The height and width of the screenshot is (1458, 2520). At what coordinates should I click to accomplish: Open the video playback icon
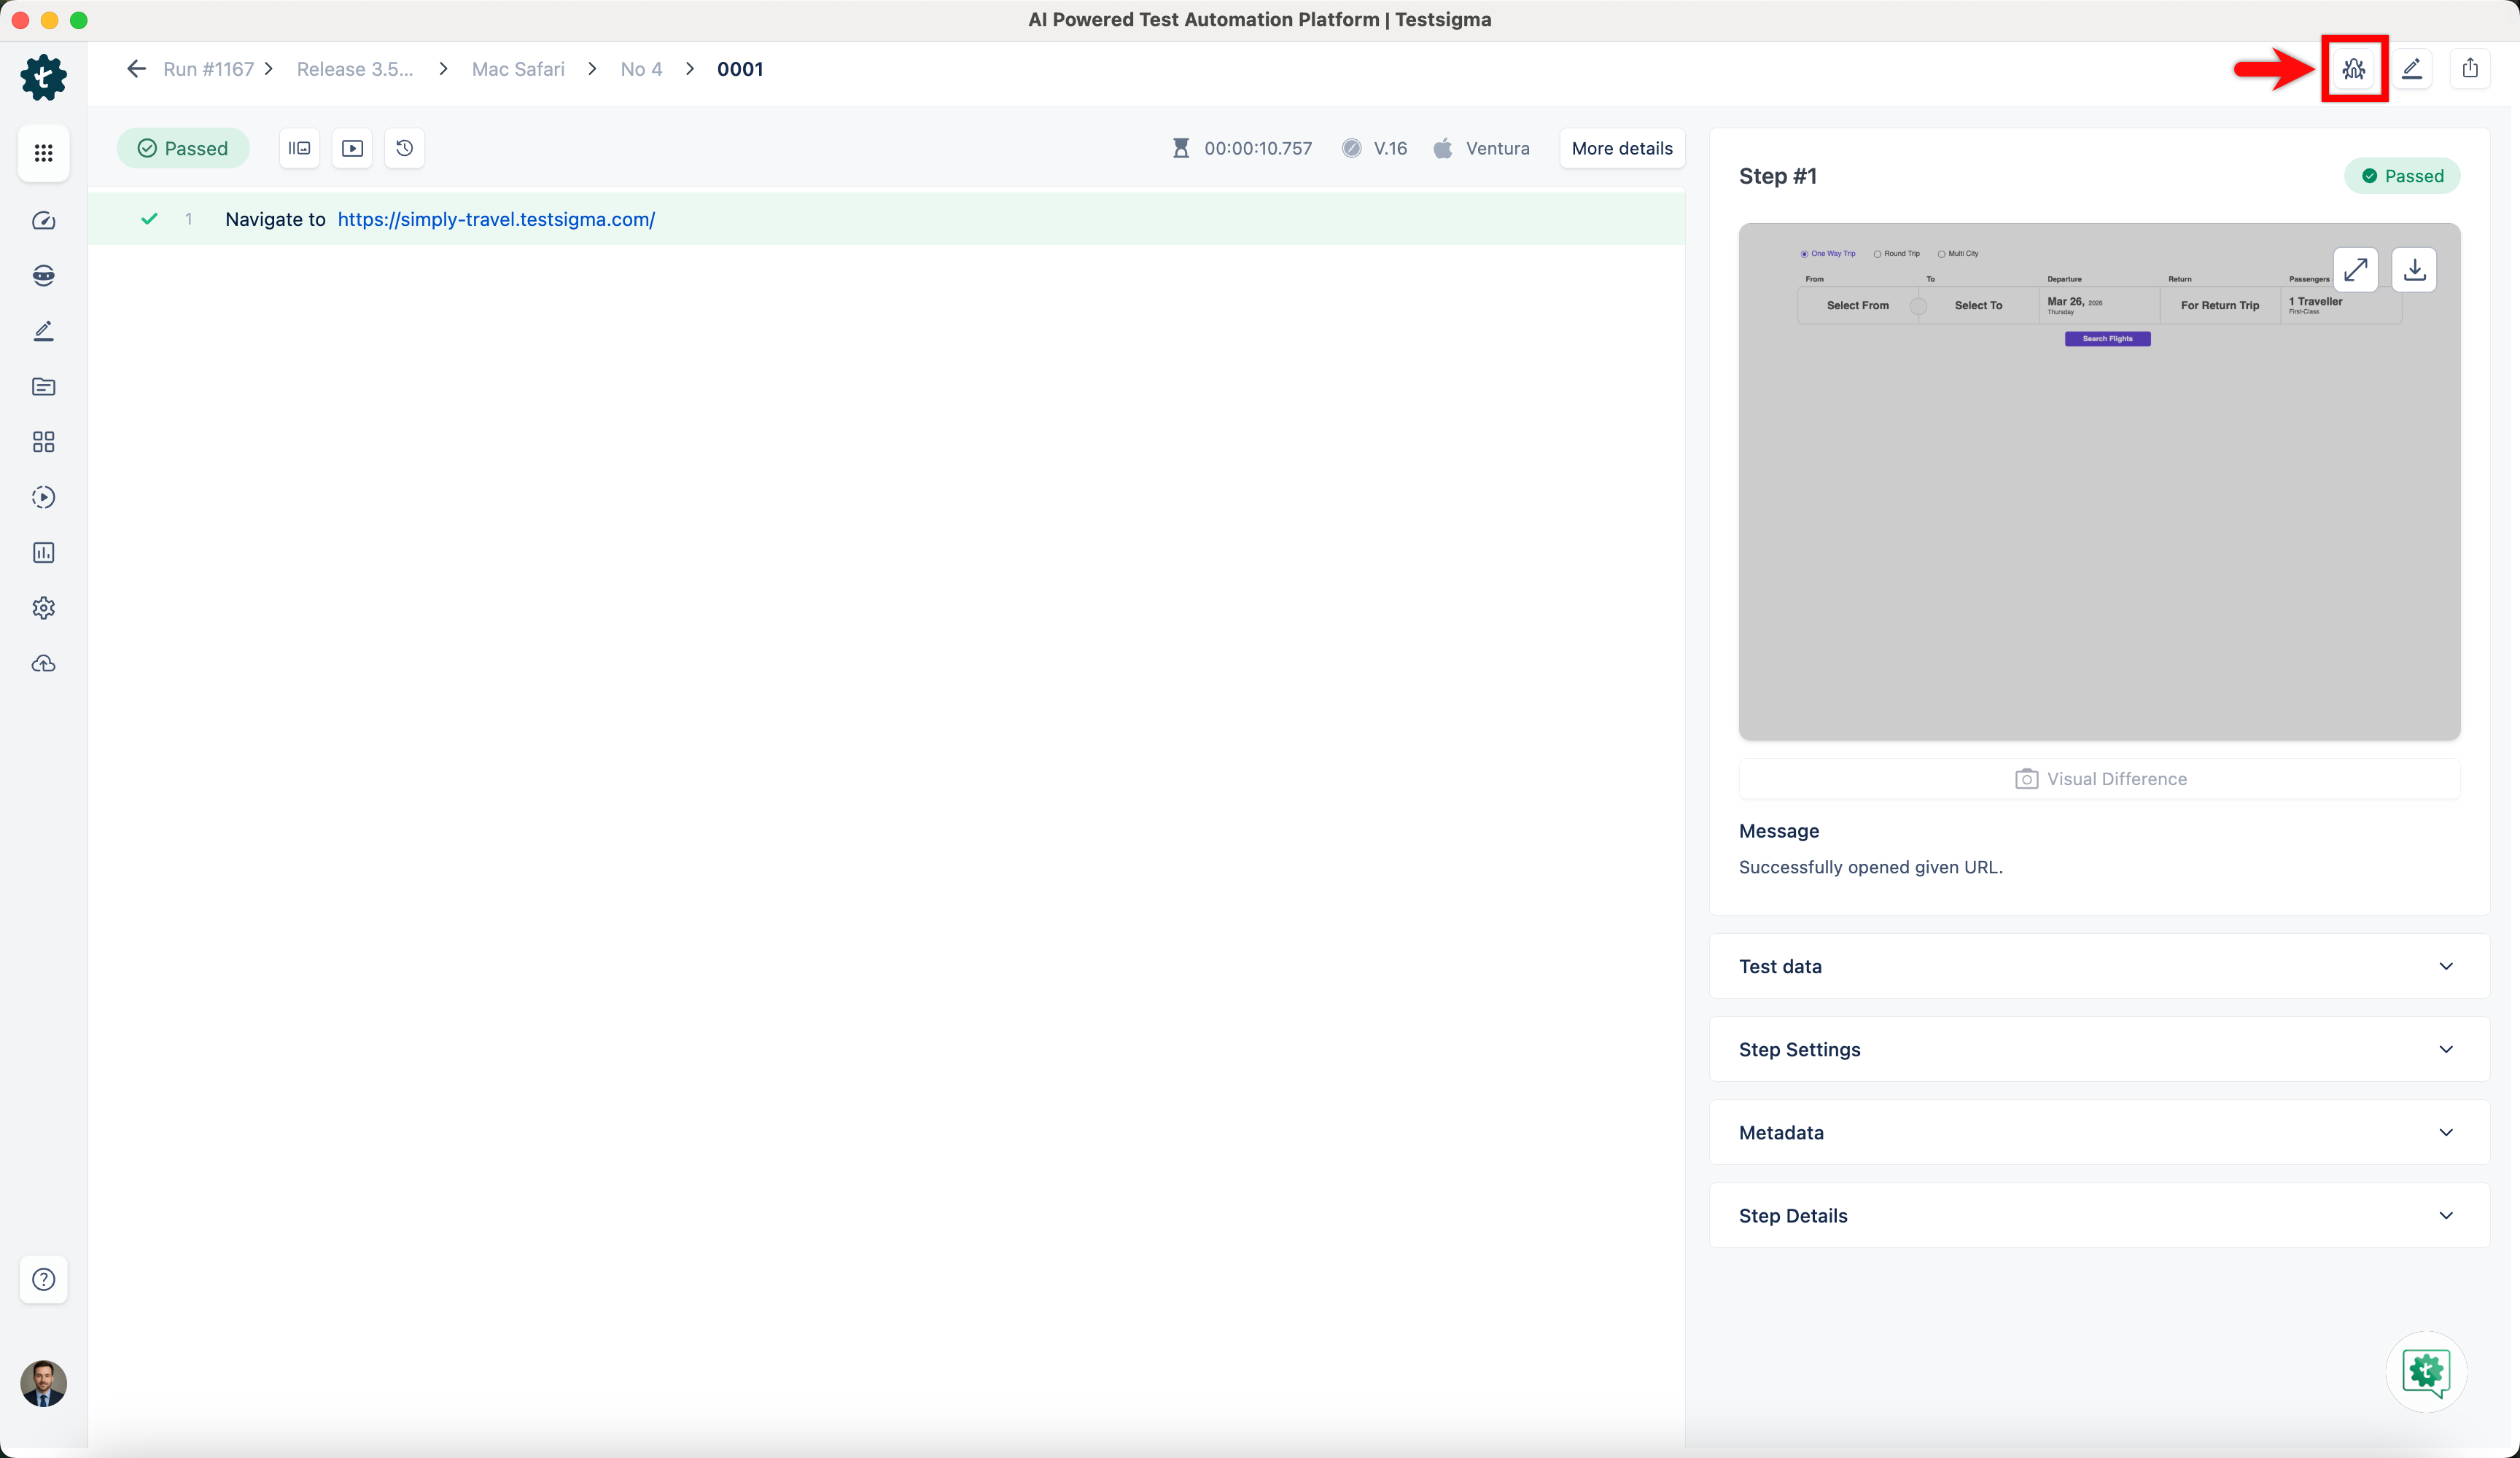coord(352,148)
